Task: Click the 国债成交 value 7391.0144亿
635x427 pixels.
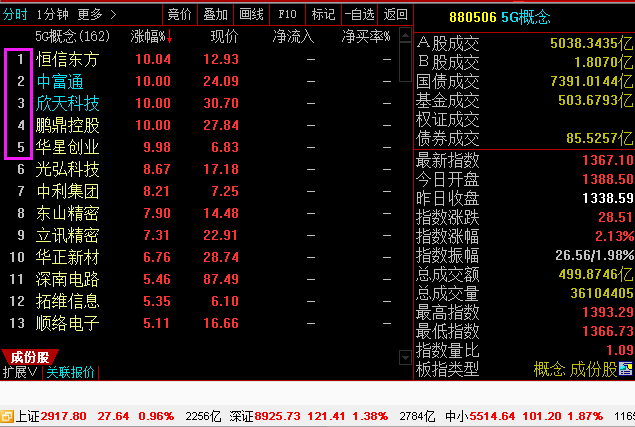Action: pyautogui.click(x=591, y=81)
